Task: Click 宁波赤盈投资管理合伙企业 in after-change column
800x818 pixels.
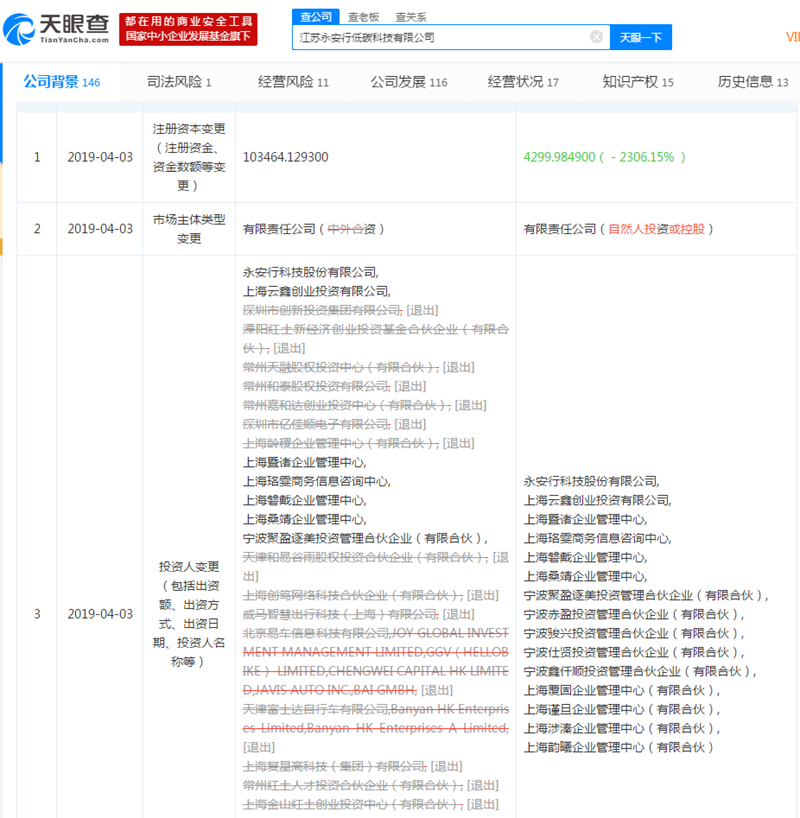Action: click(634, 614)
